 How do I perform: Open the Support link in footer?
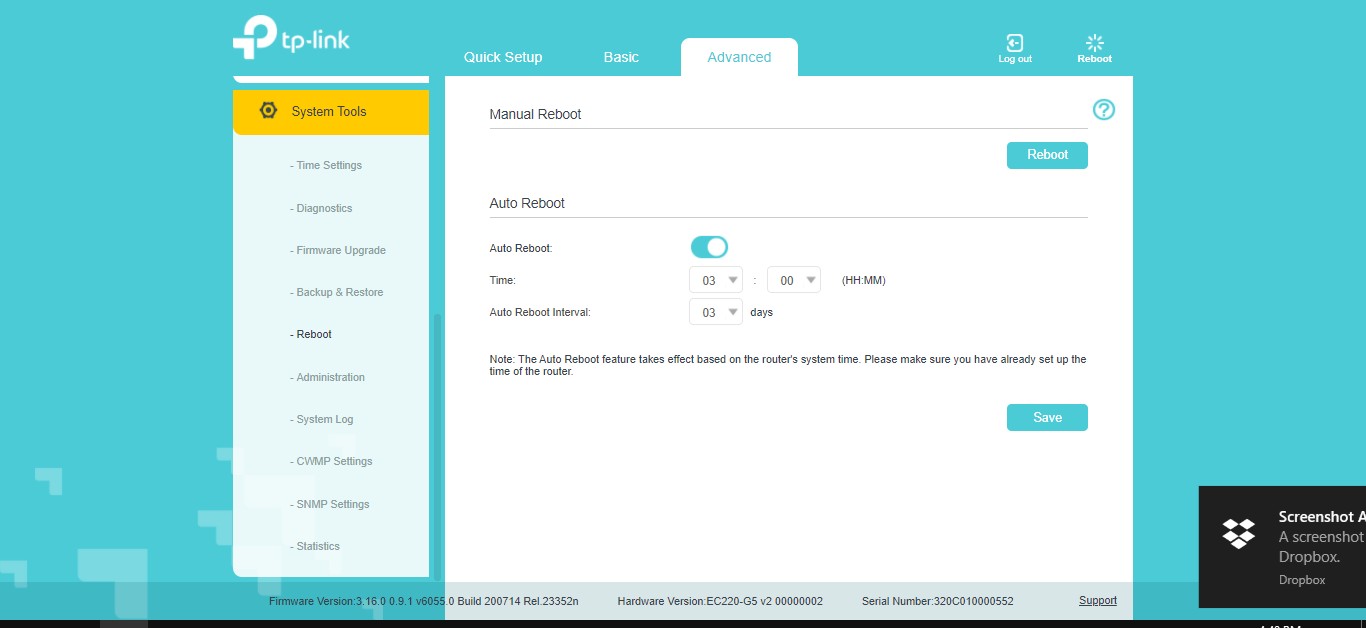click(1097, 601)
